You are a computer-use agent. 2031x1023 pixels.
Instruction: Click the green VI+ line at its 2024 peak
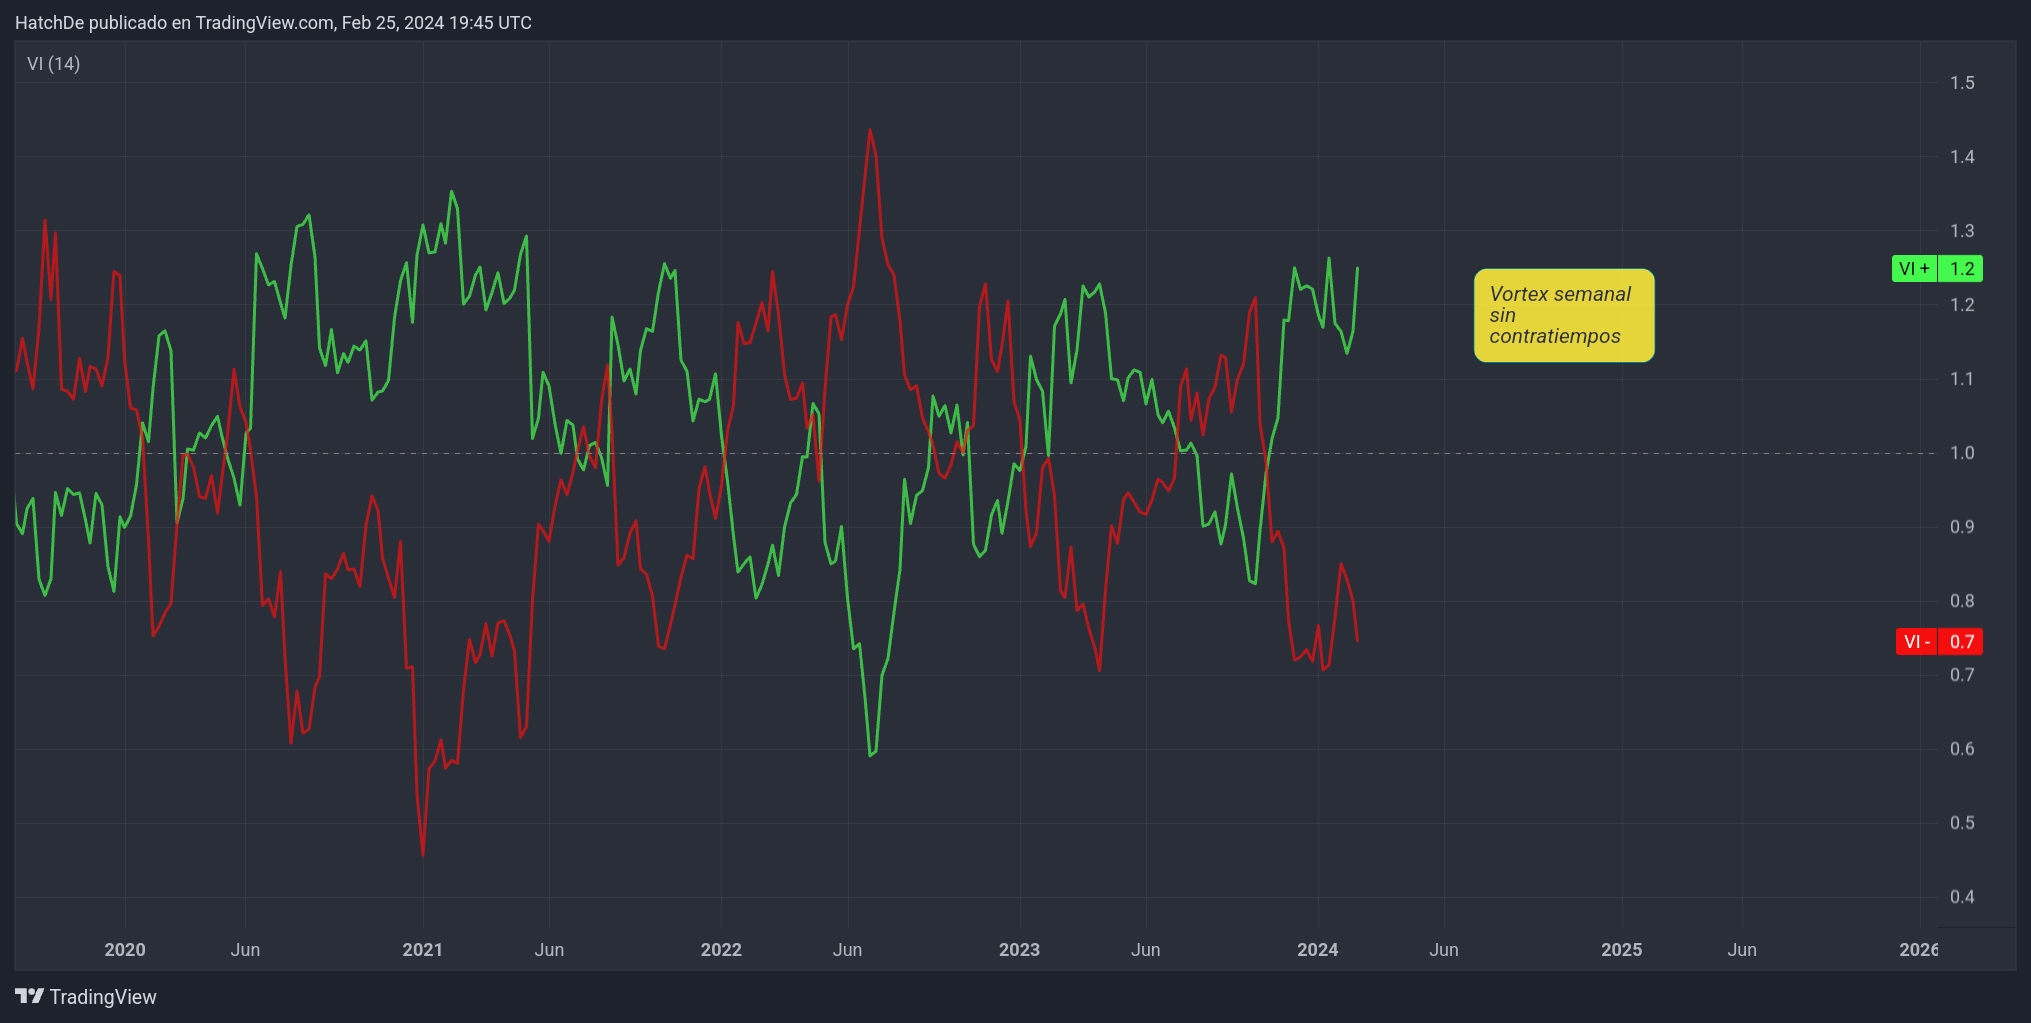coord(1328,260)
